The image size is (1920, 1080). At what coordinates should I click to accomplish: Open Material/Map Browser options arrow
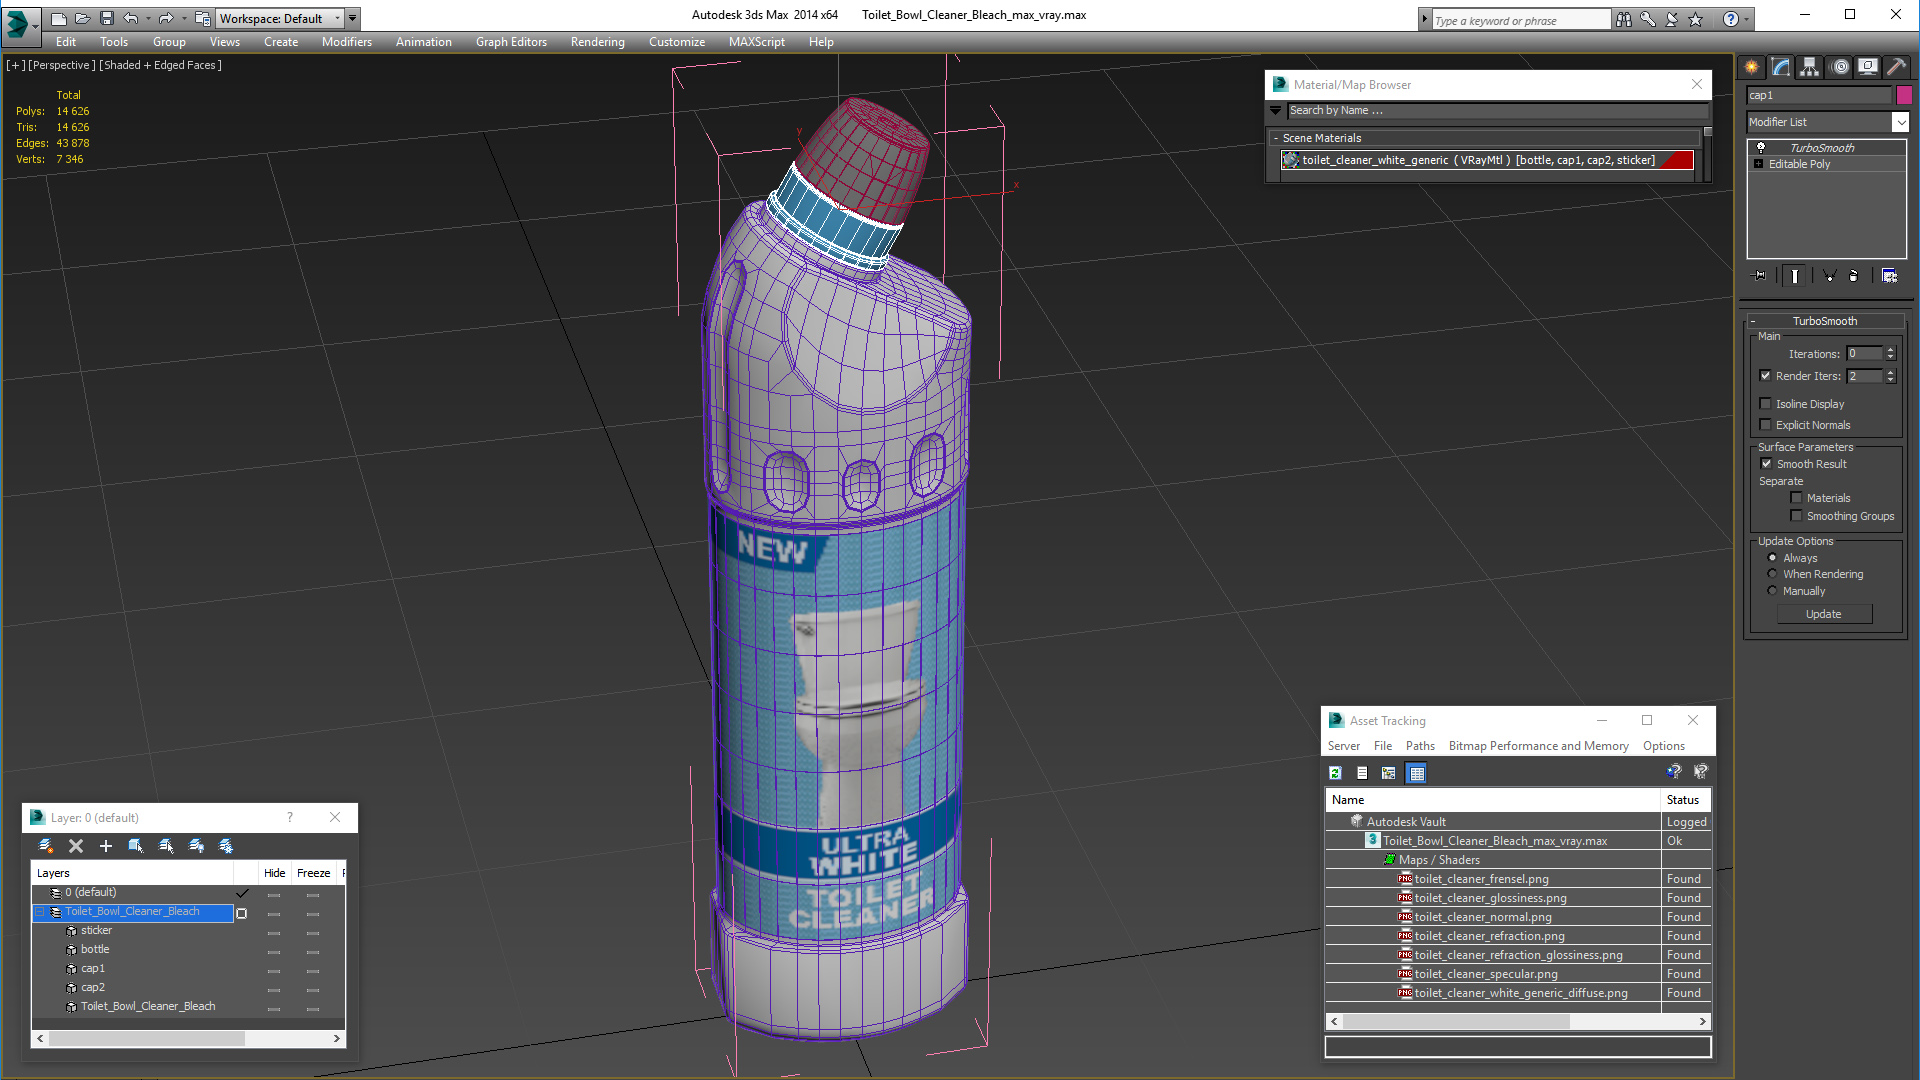tap(1276, 111)
